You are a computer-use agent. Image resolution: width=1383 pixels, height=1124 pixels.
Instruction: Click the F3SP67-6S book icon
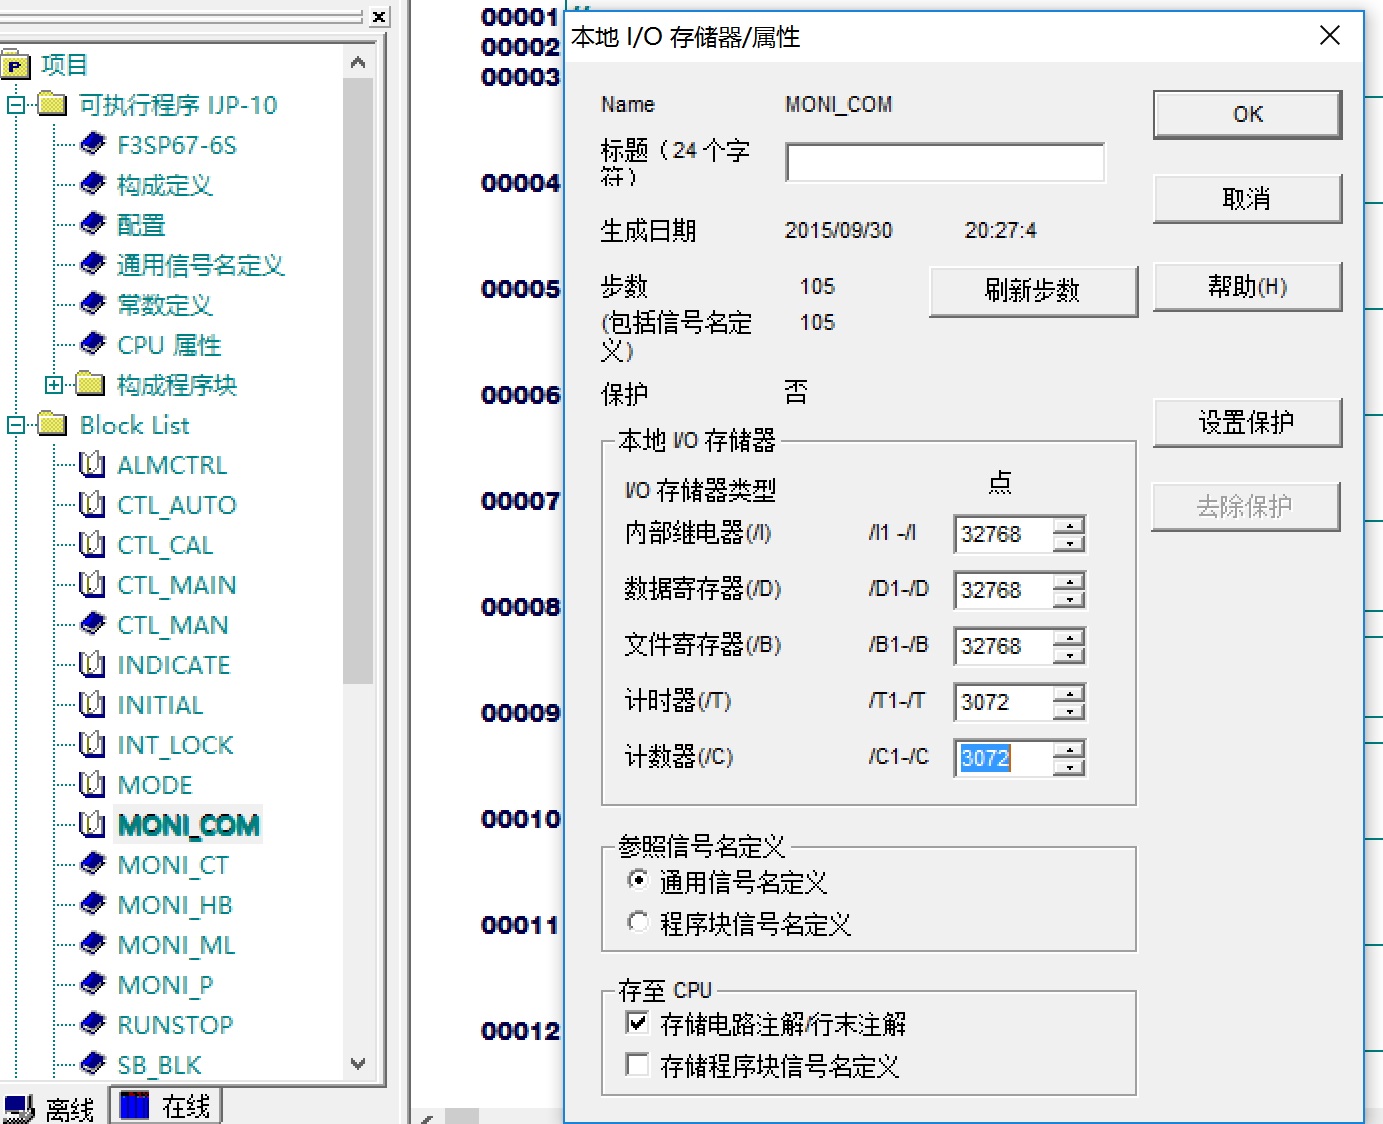pos(93,144)
